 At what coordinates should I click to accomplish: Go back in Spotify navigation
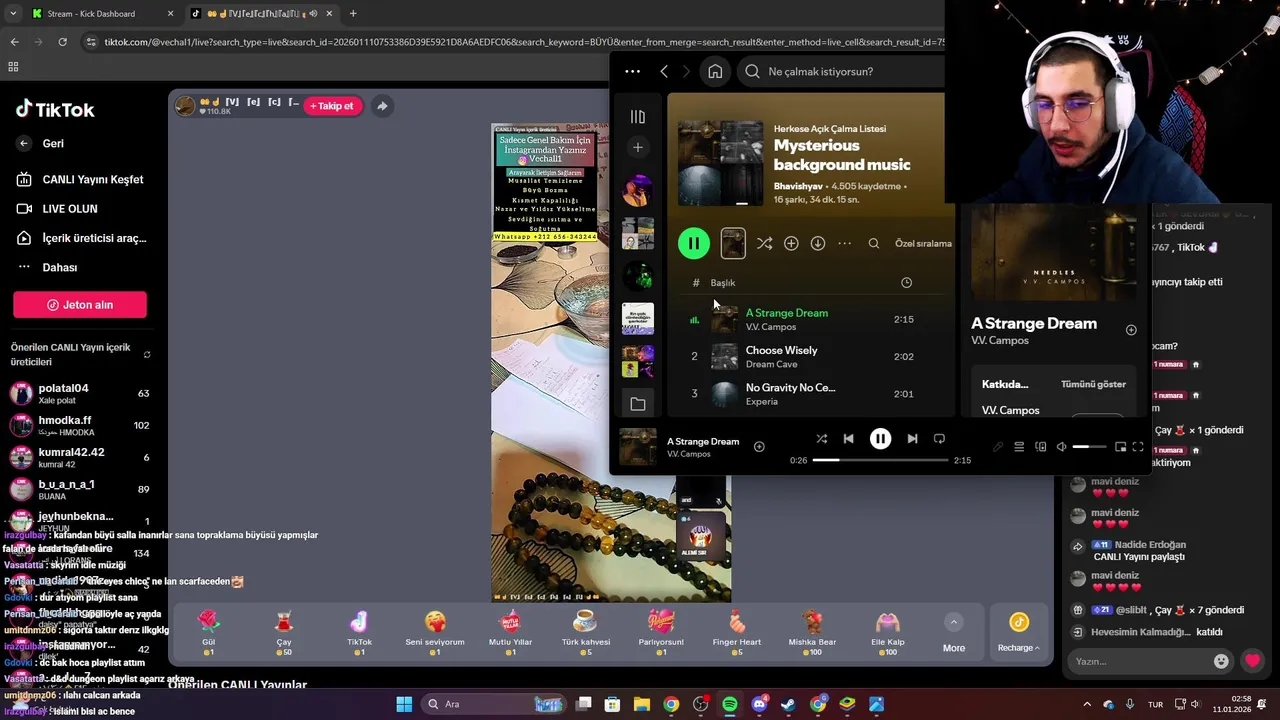click(664, 71)
